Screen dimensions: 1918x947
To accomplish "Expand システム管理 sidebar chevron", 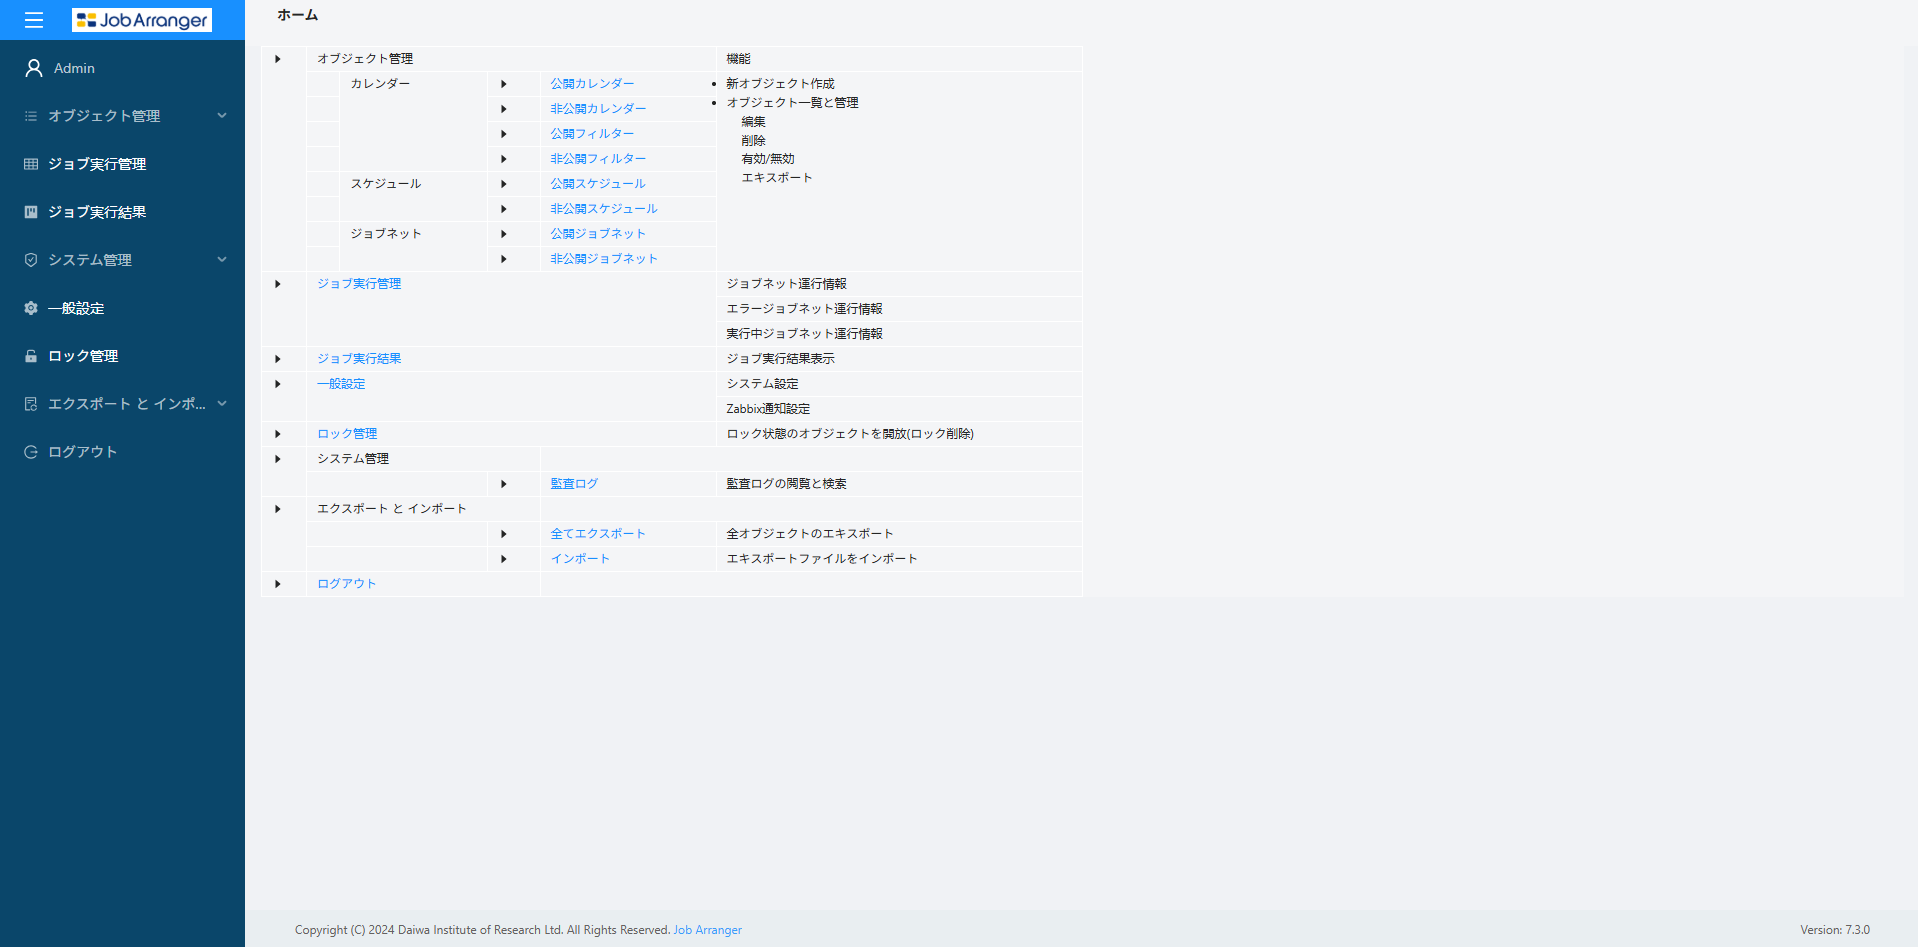I will pyautogui.click(x=222, y=260).
